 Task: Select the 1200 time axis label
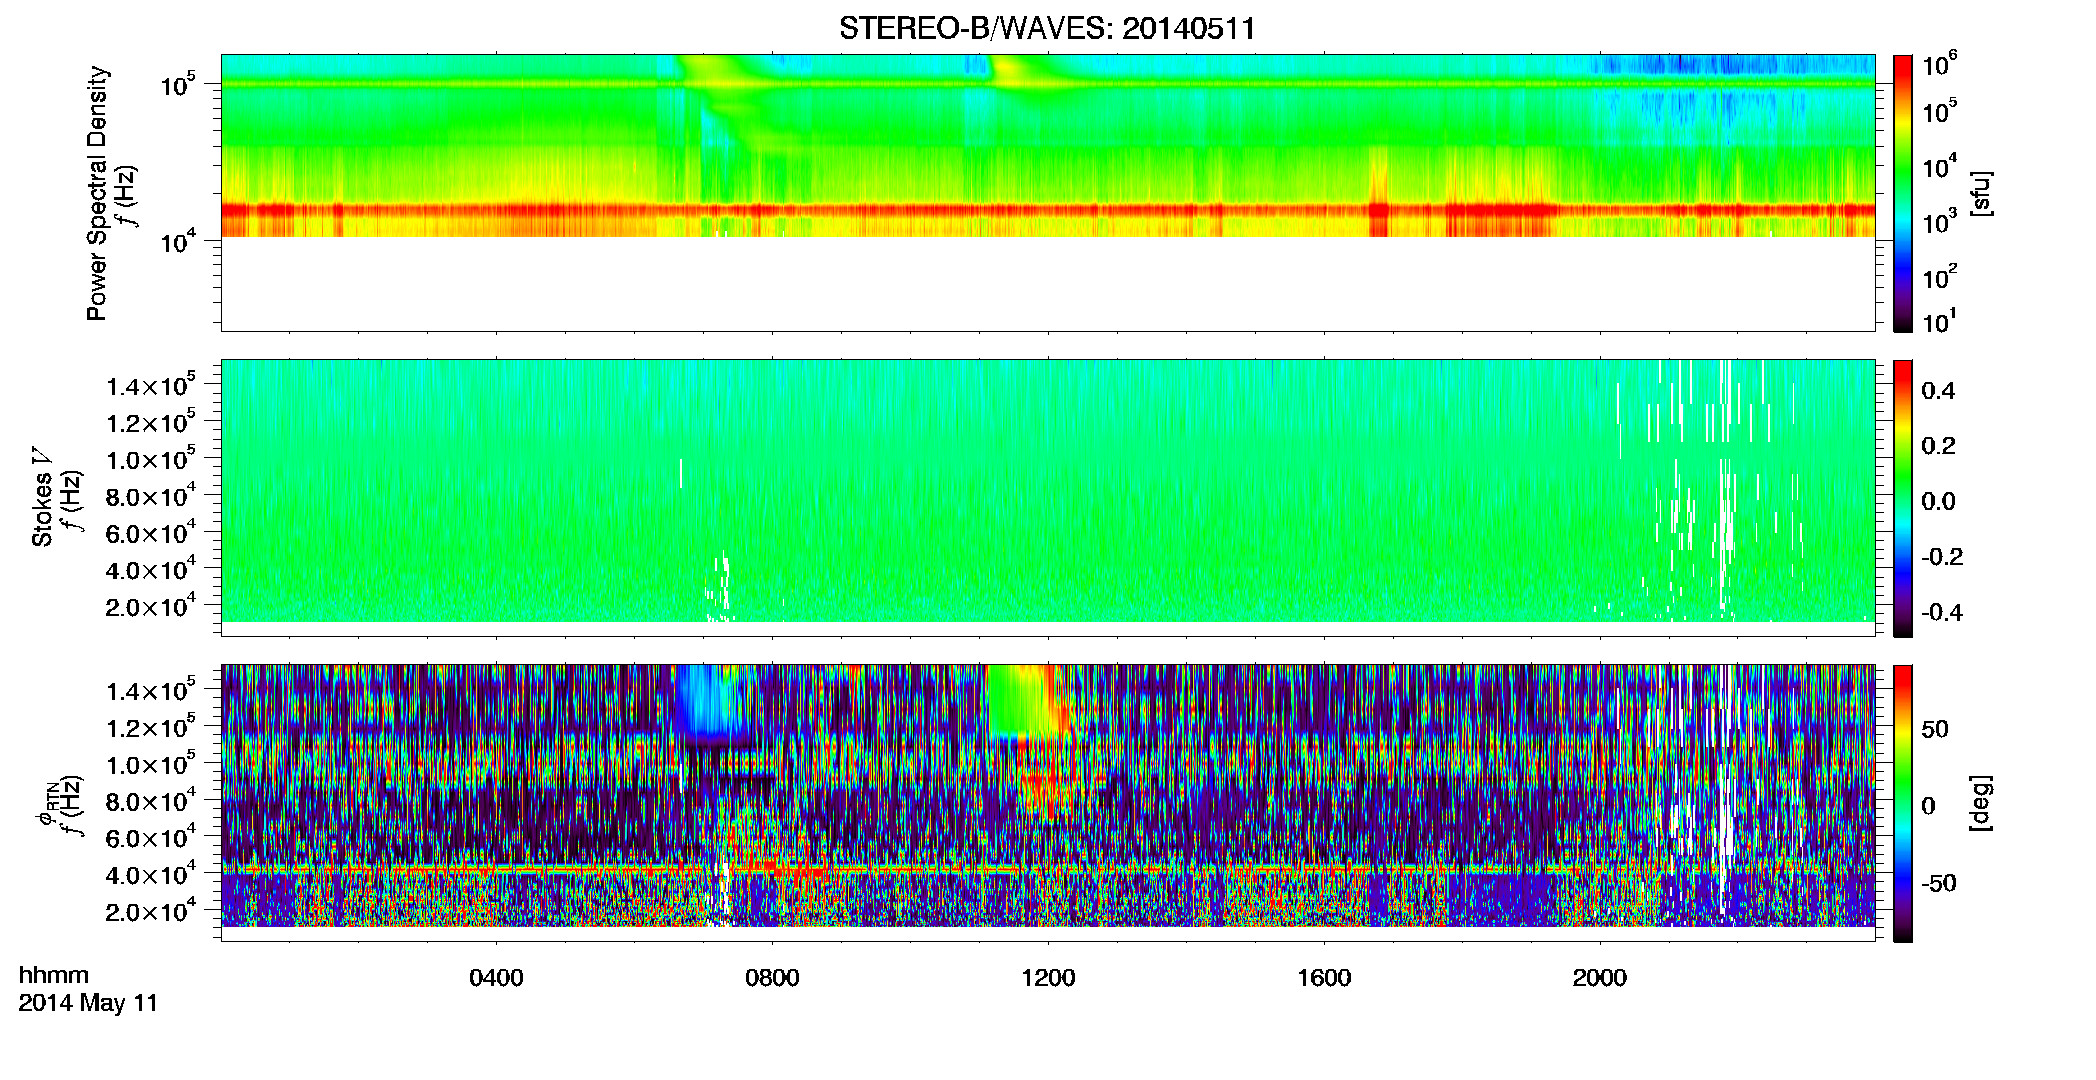1048,978
